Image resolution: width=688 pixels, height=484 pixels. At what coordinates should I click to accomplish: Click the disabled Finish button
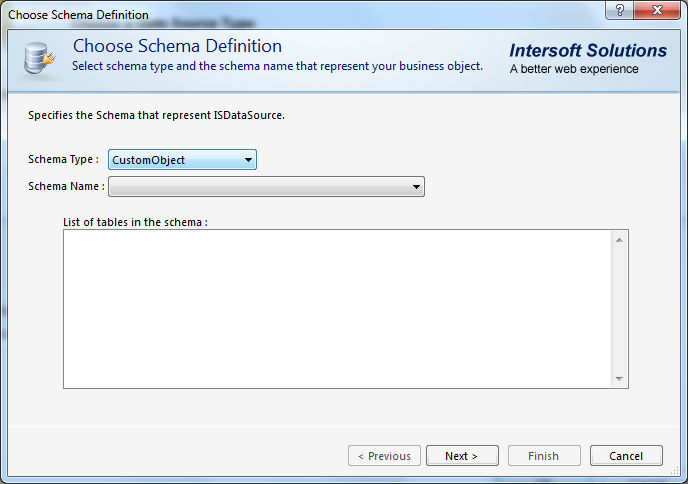(x=543, y=456)
